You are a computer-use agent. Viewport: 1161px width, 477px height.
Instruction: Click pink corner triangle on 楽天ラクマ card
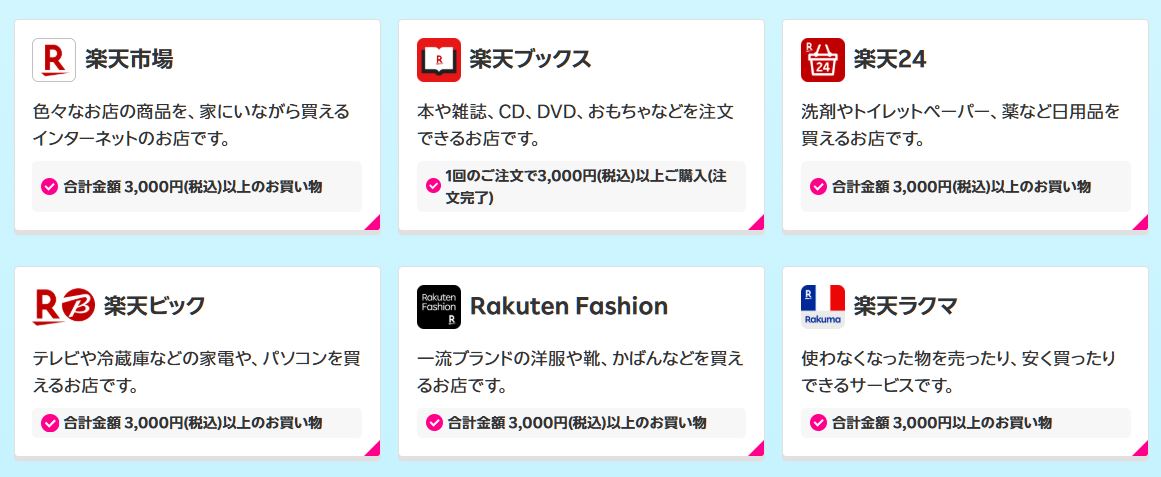coord(1142,449)
